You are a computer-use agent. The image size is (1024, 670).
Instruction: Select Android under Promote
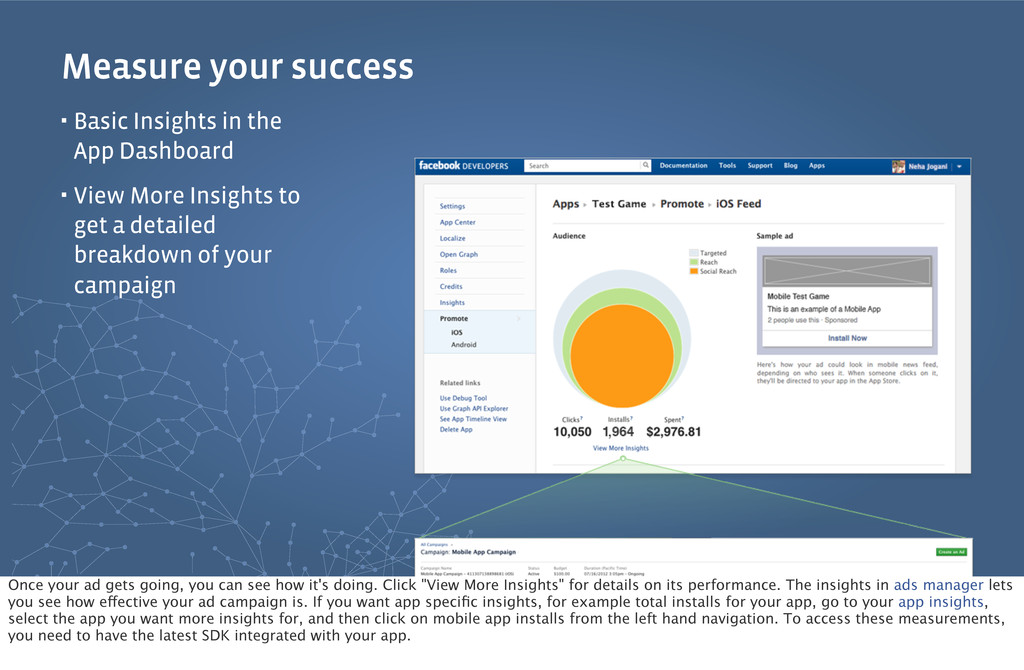464,345
